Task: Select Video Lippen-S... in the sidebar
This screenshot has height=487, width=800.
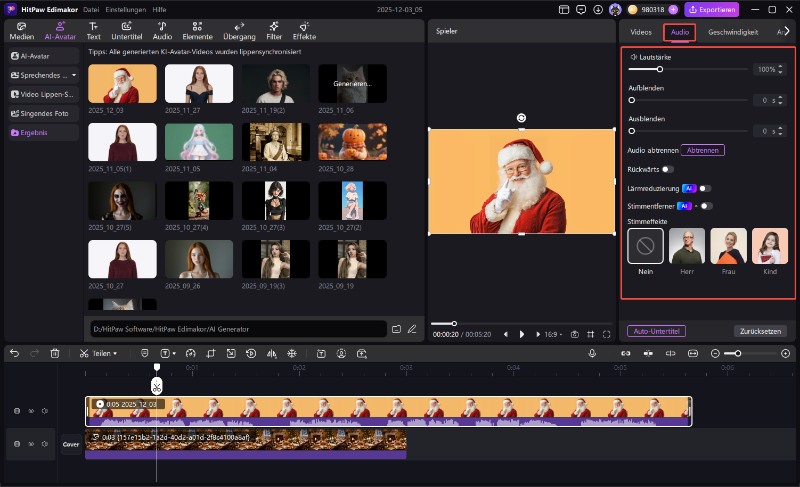Action: coord(43,94)
